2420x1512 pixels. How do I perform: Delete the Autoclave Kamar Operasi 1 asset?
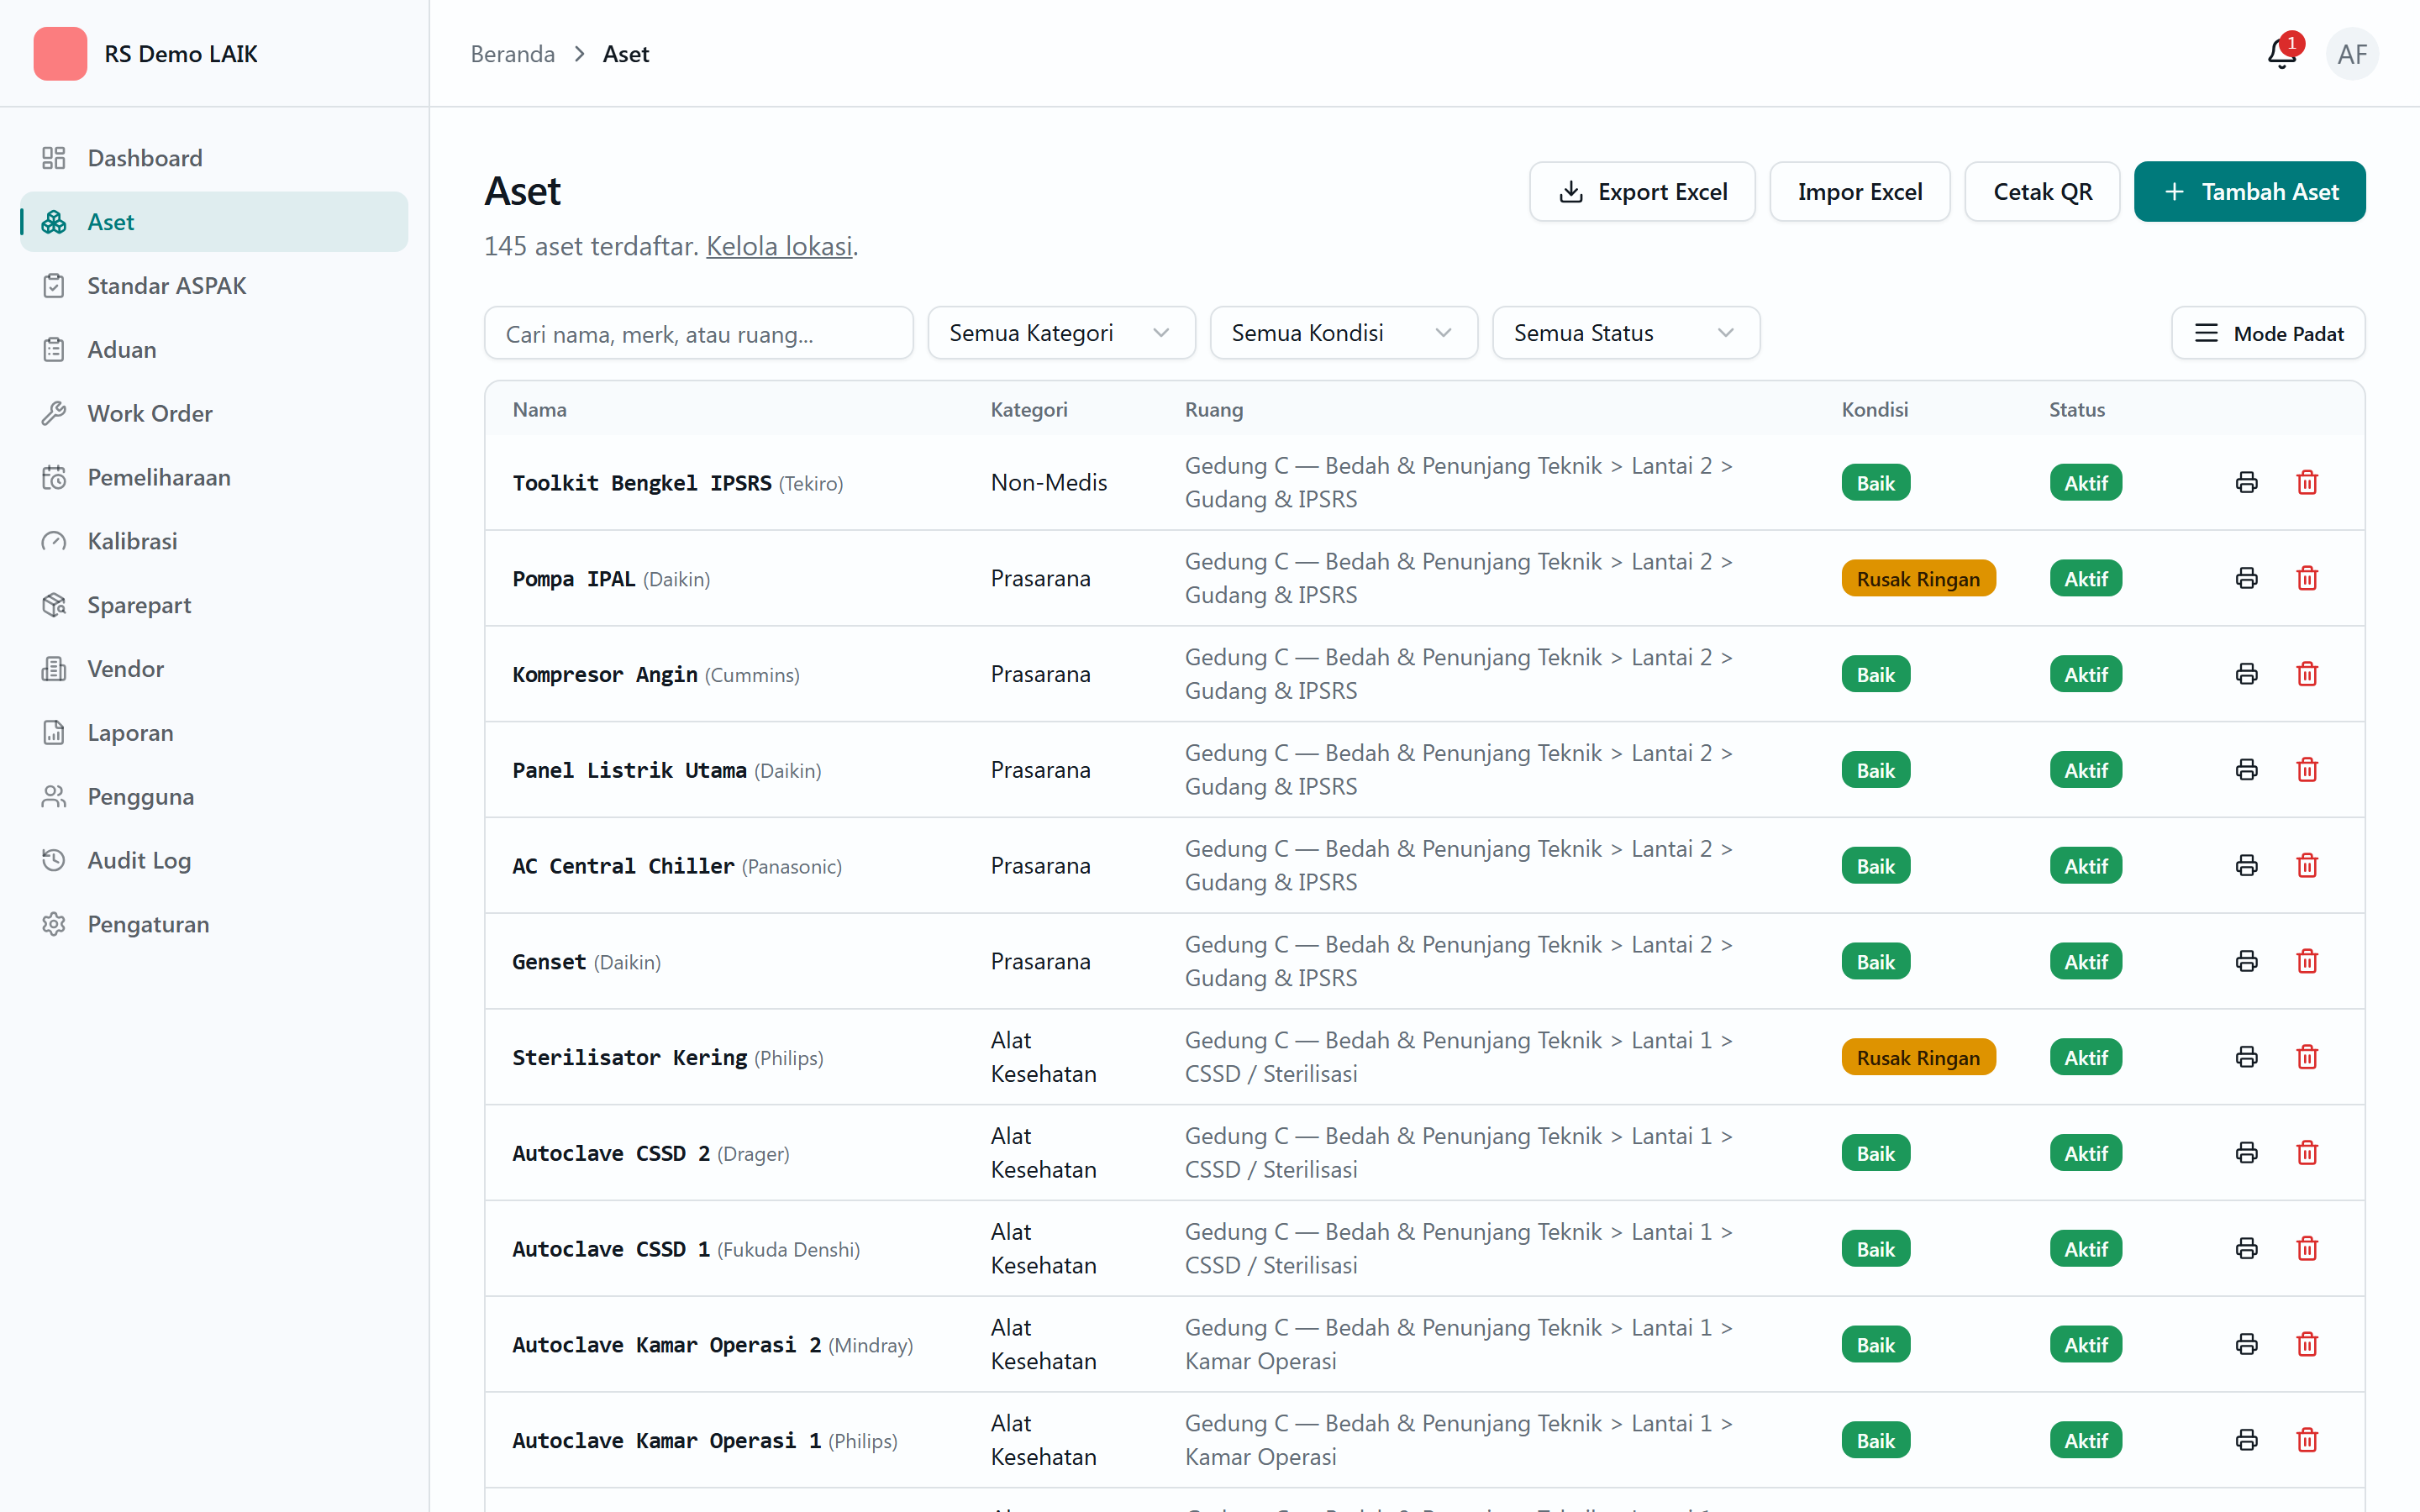[x=2307, y=1440]
